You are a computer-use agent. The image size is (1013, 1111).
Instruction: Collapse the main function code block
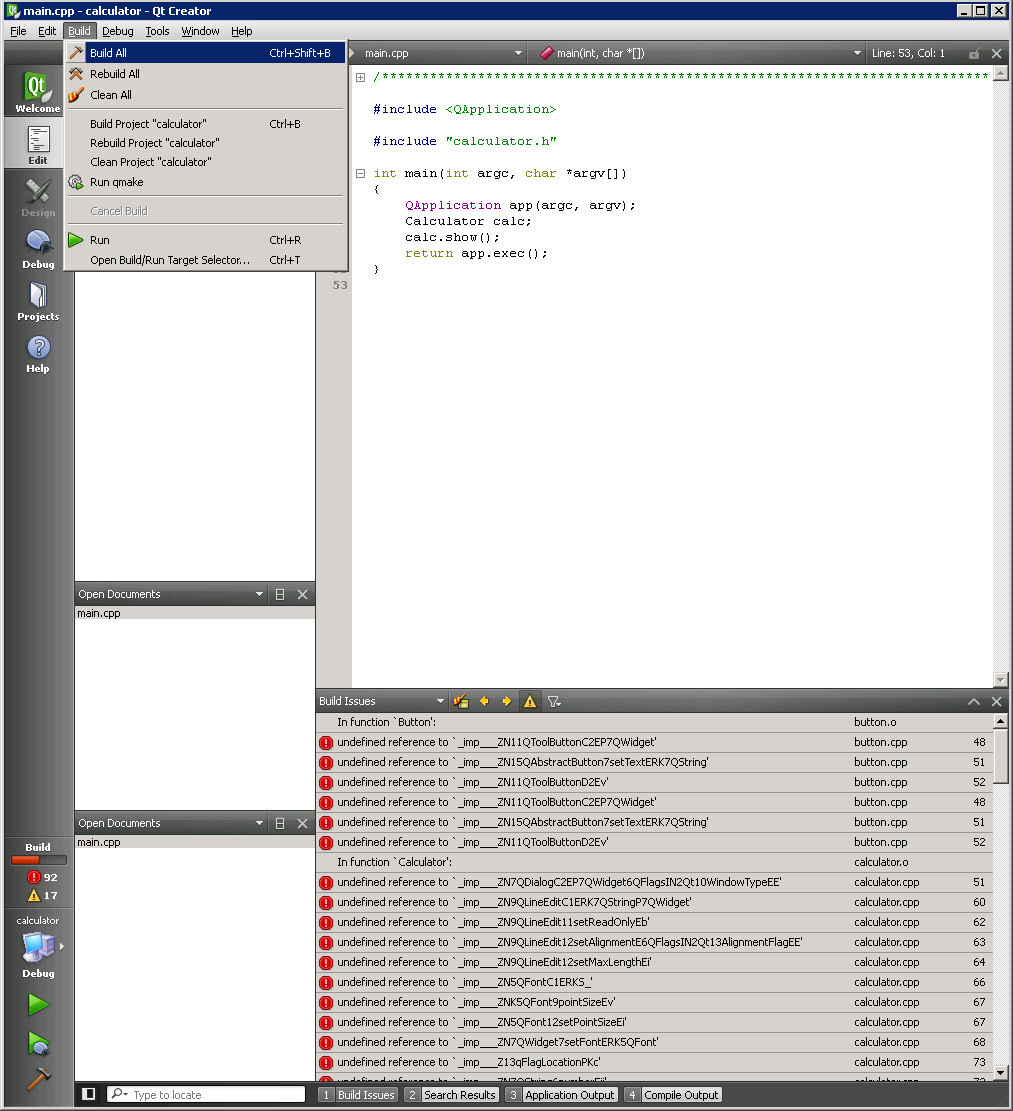[361, 174]
